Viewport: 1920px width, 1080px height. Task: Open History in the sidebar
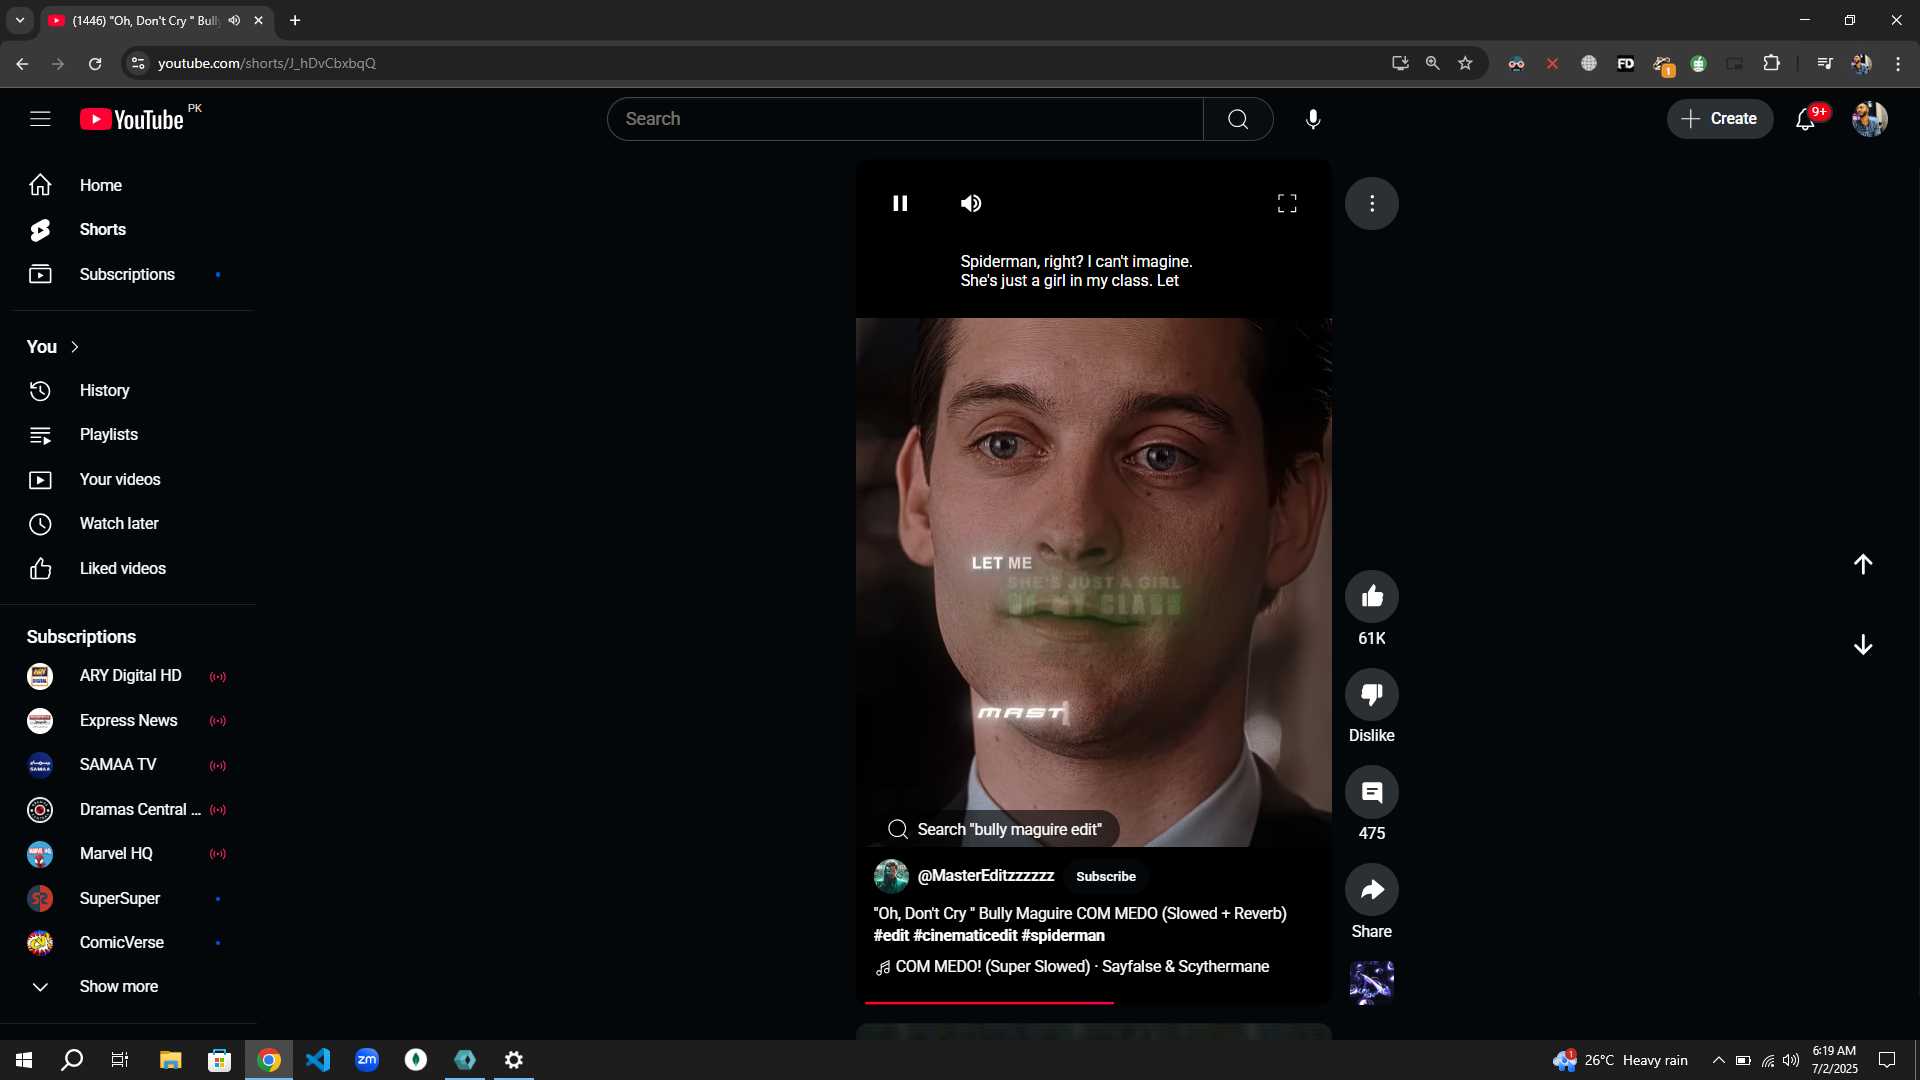[128, 390]
